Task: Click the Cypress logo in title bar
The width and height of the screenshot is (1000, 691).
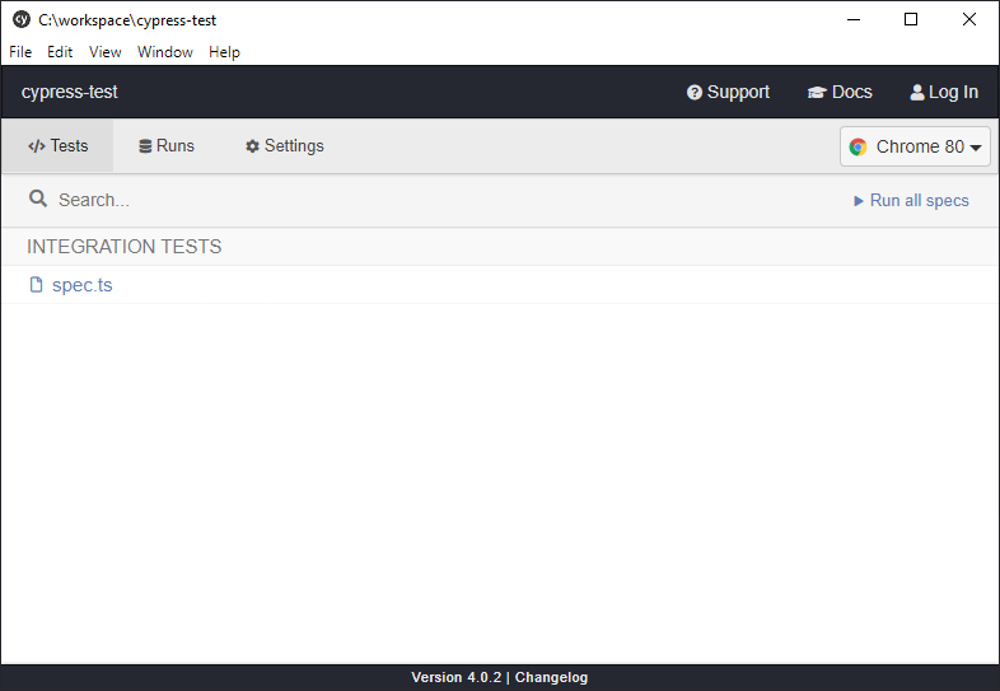Action: pyautogui.click(x=22, y=20)
